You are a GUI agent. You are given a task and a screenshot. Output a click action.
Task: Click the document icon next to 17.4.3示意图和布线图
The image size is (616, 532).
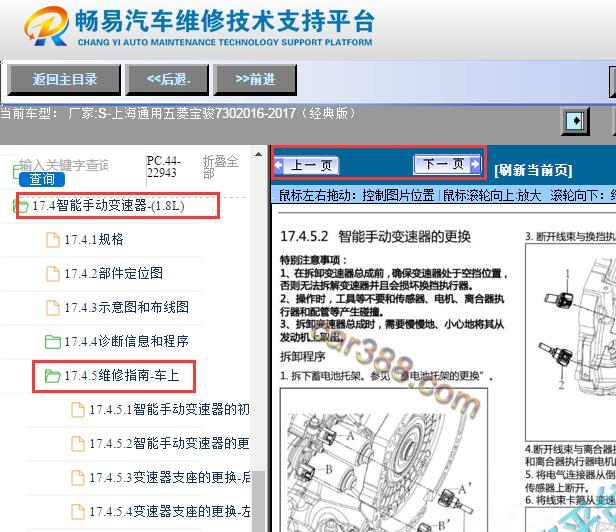click(53, 308)
